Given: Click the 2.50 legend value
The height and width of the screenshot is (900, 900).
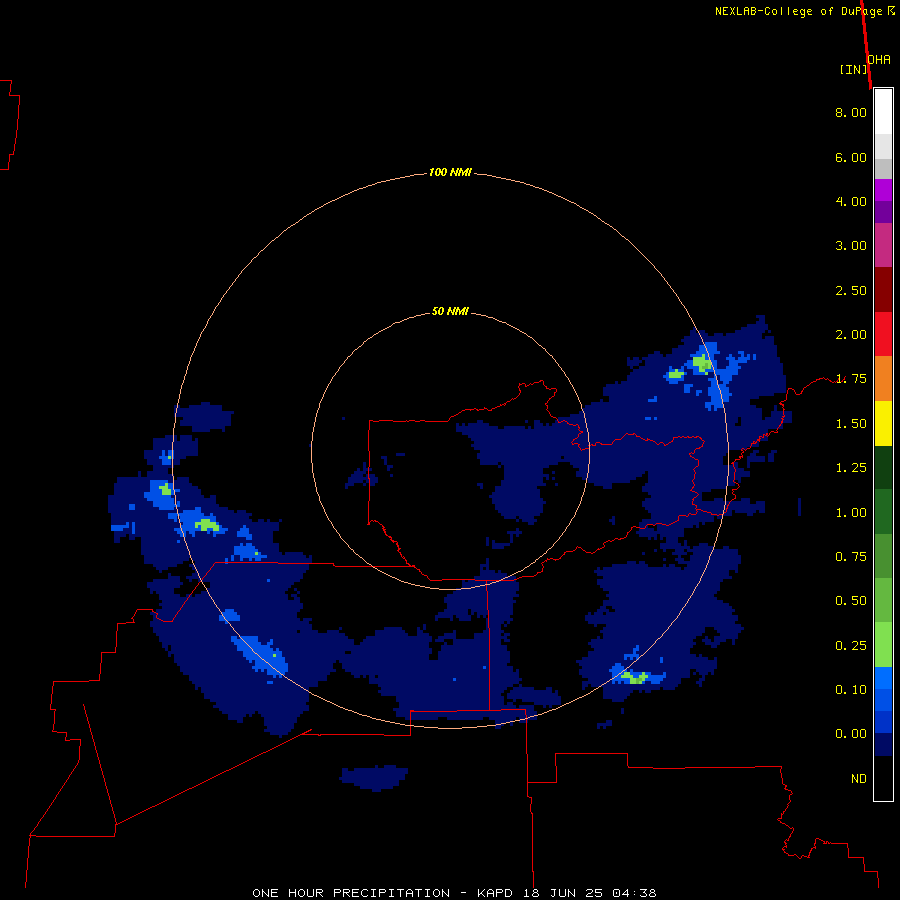Looking at the screenshot, I should [851, 290].
